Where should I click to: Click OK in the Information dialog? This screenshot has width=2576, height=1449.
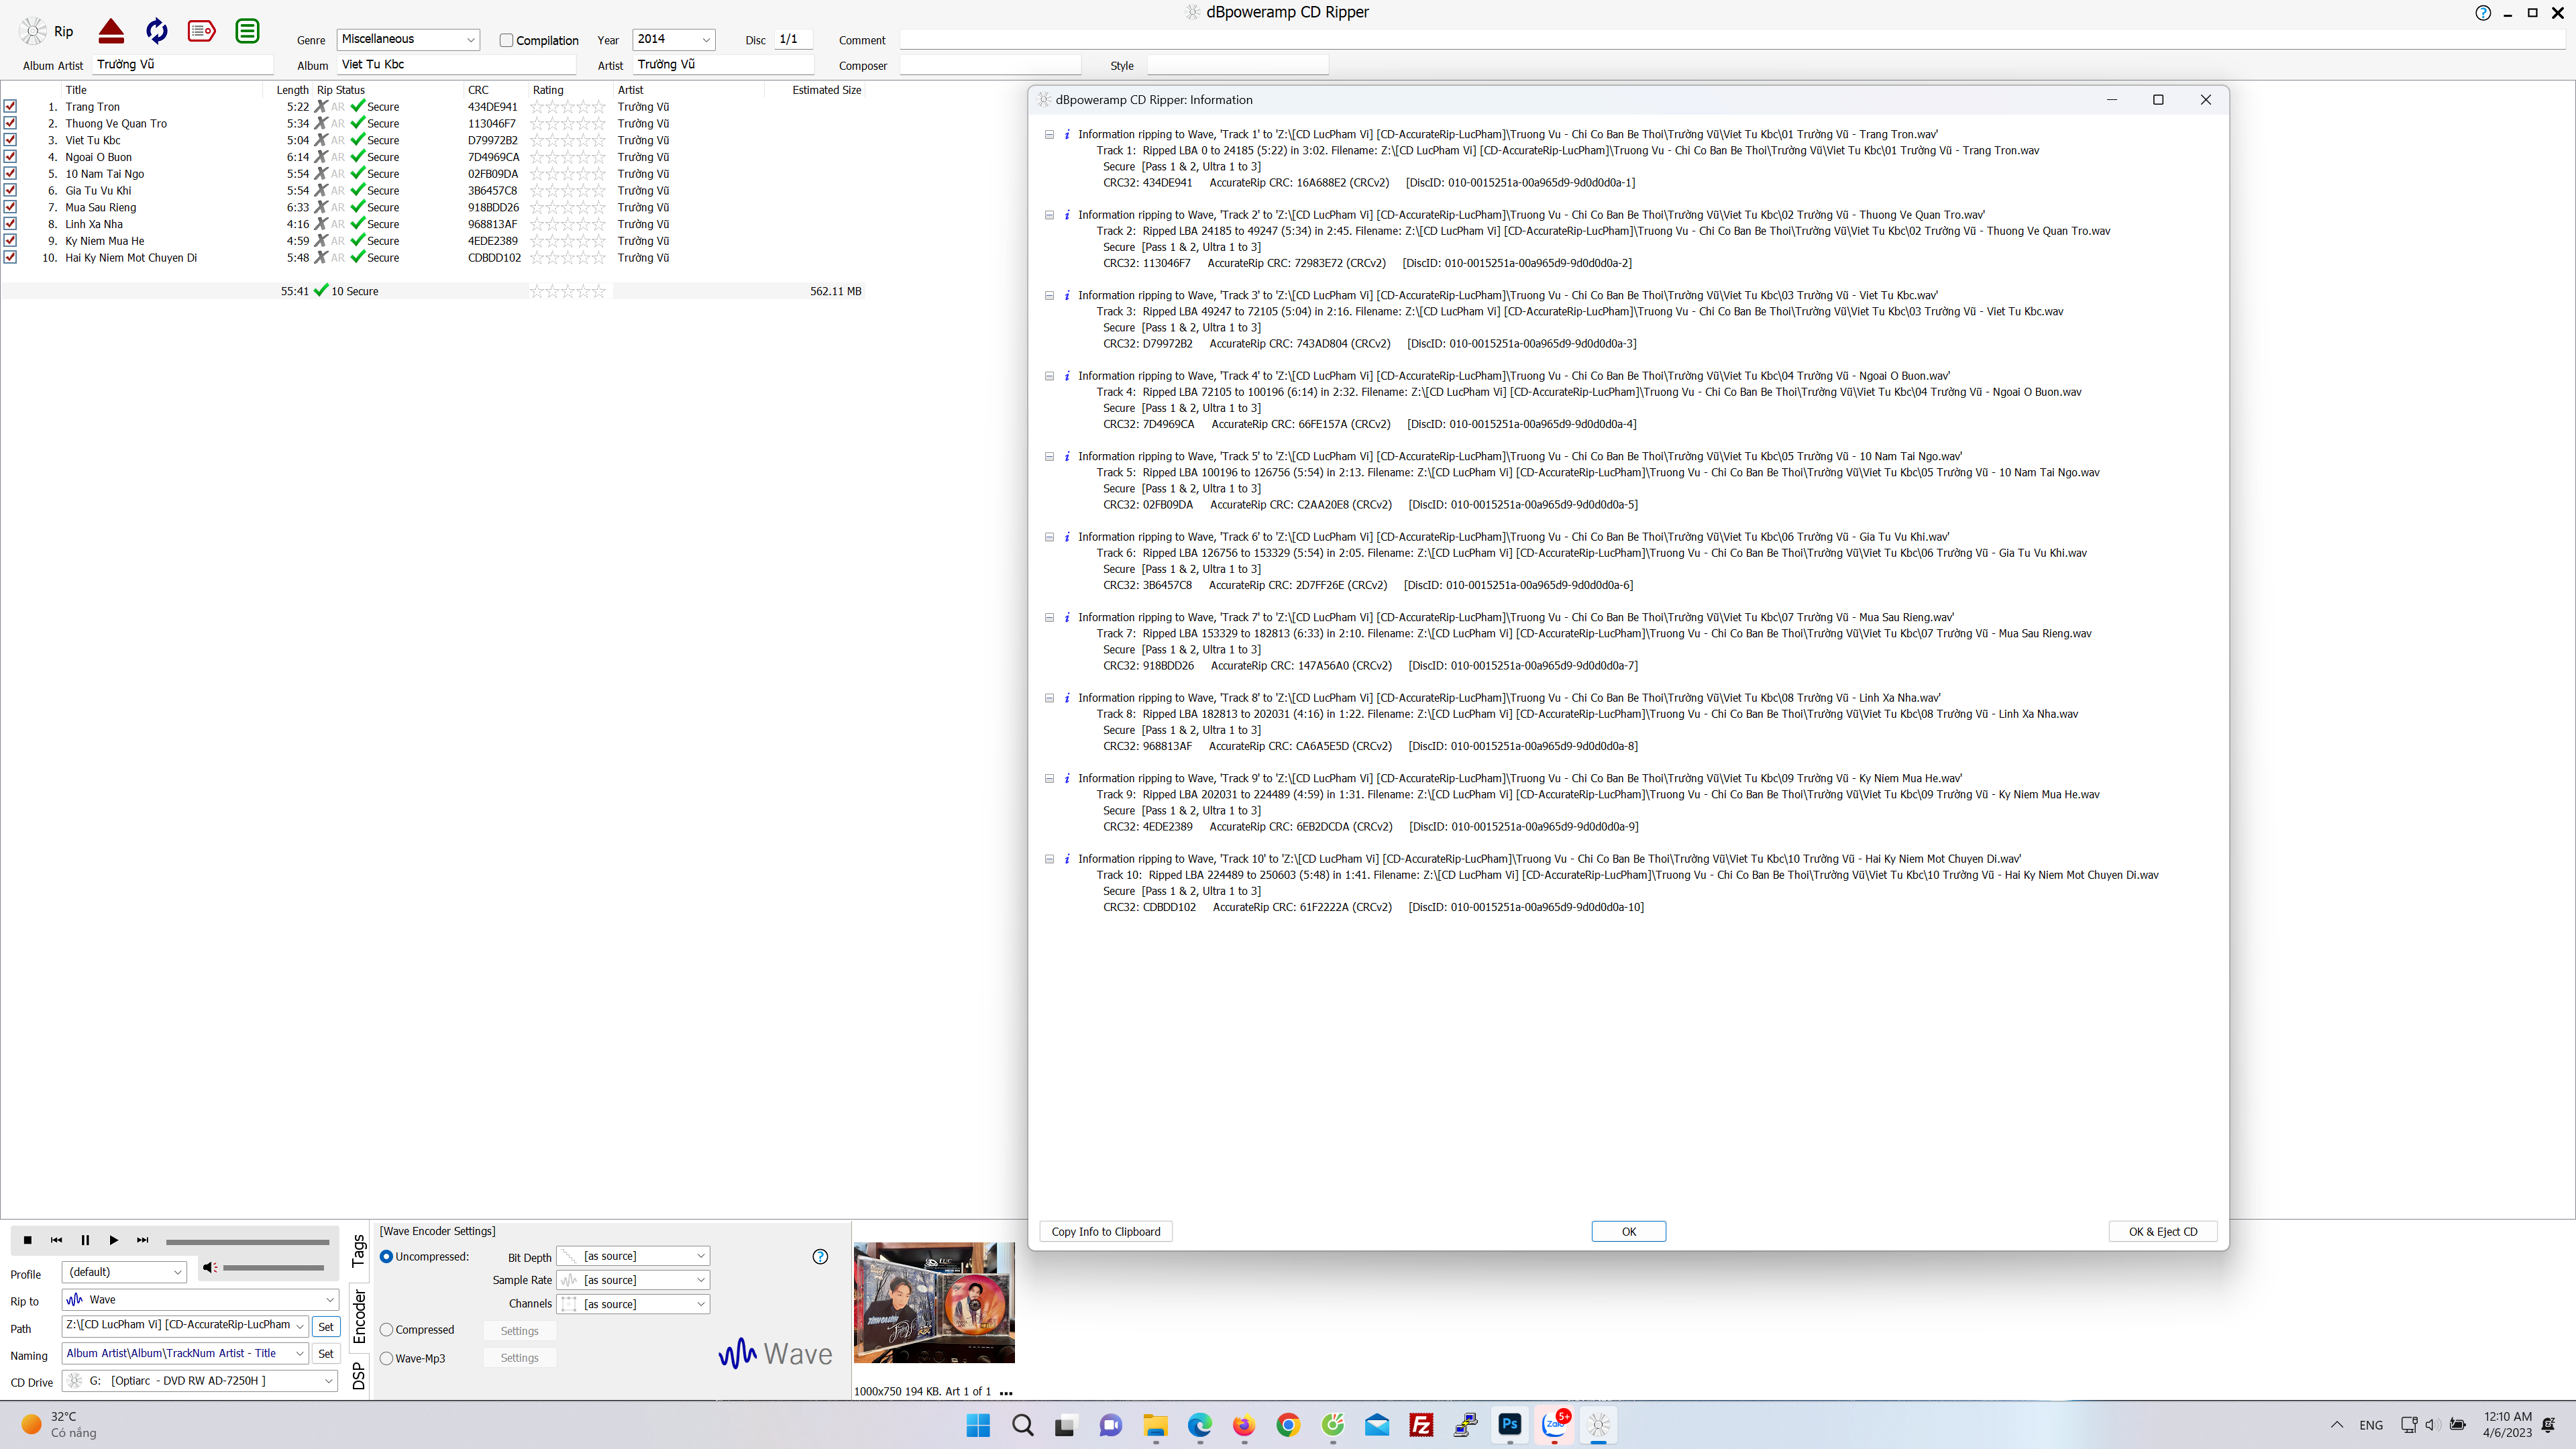pyautogui.click(x=1629, y=1232)
